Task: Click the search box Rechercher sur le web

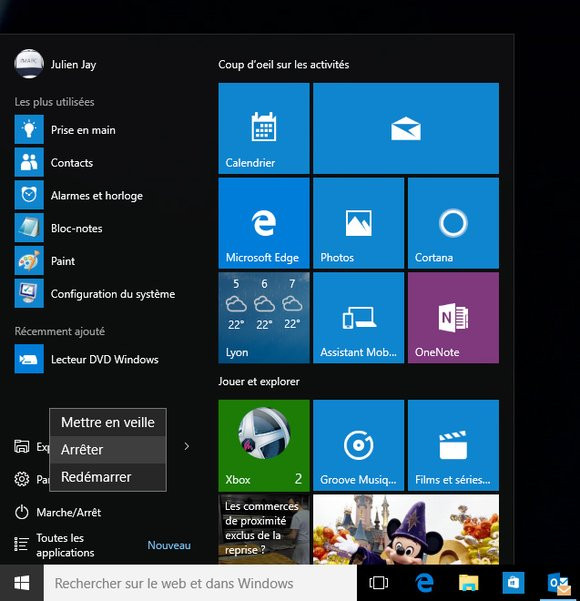Action: point(200,583)
